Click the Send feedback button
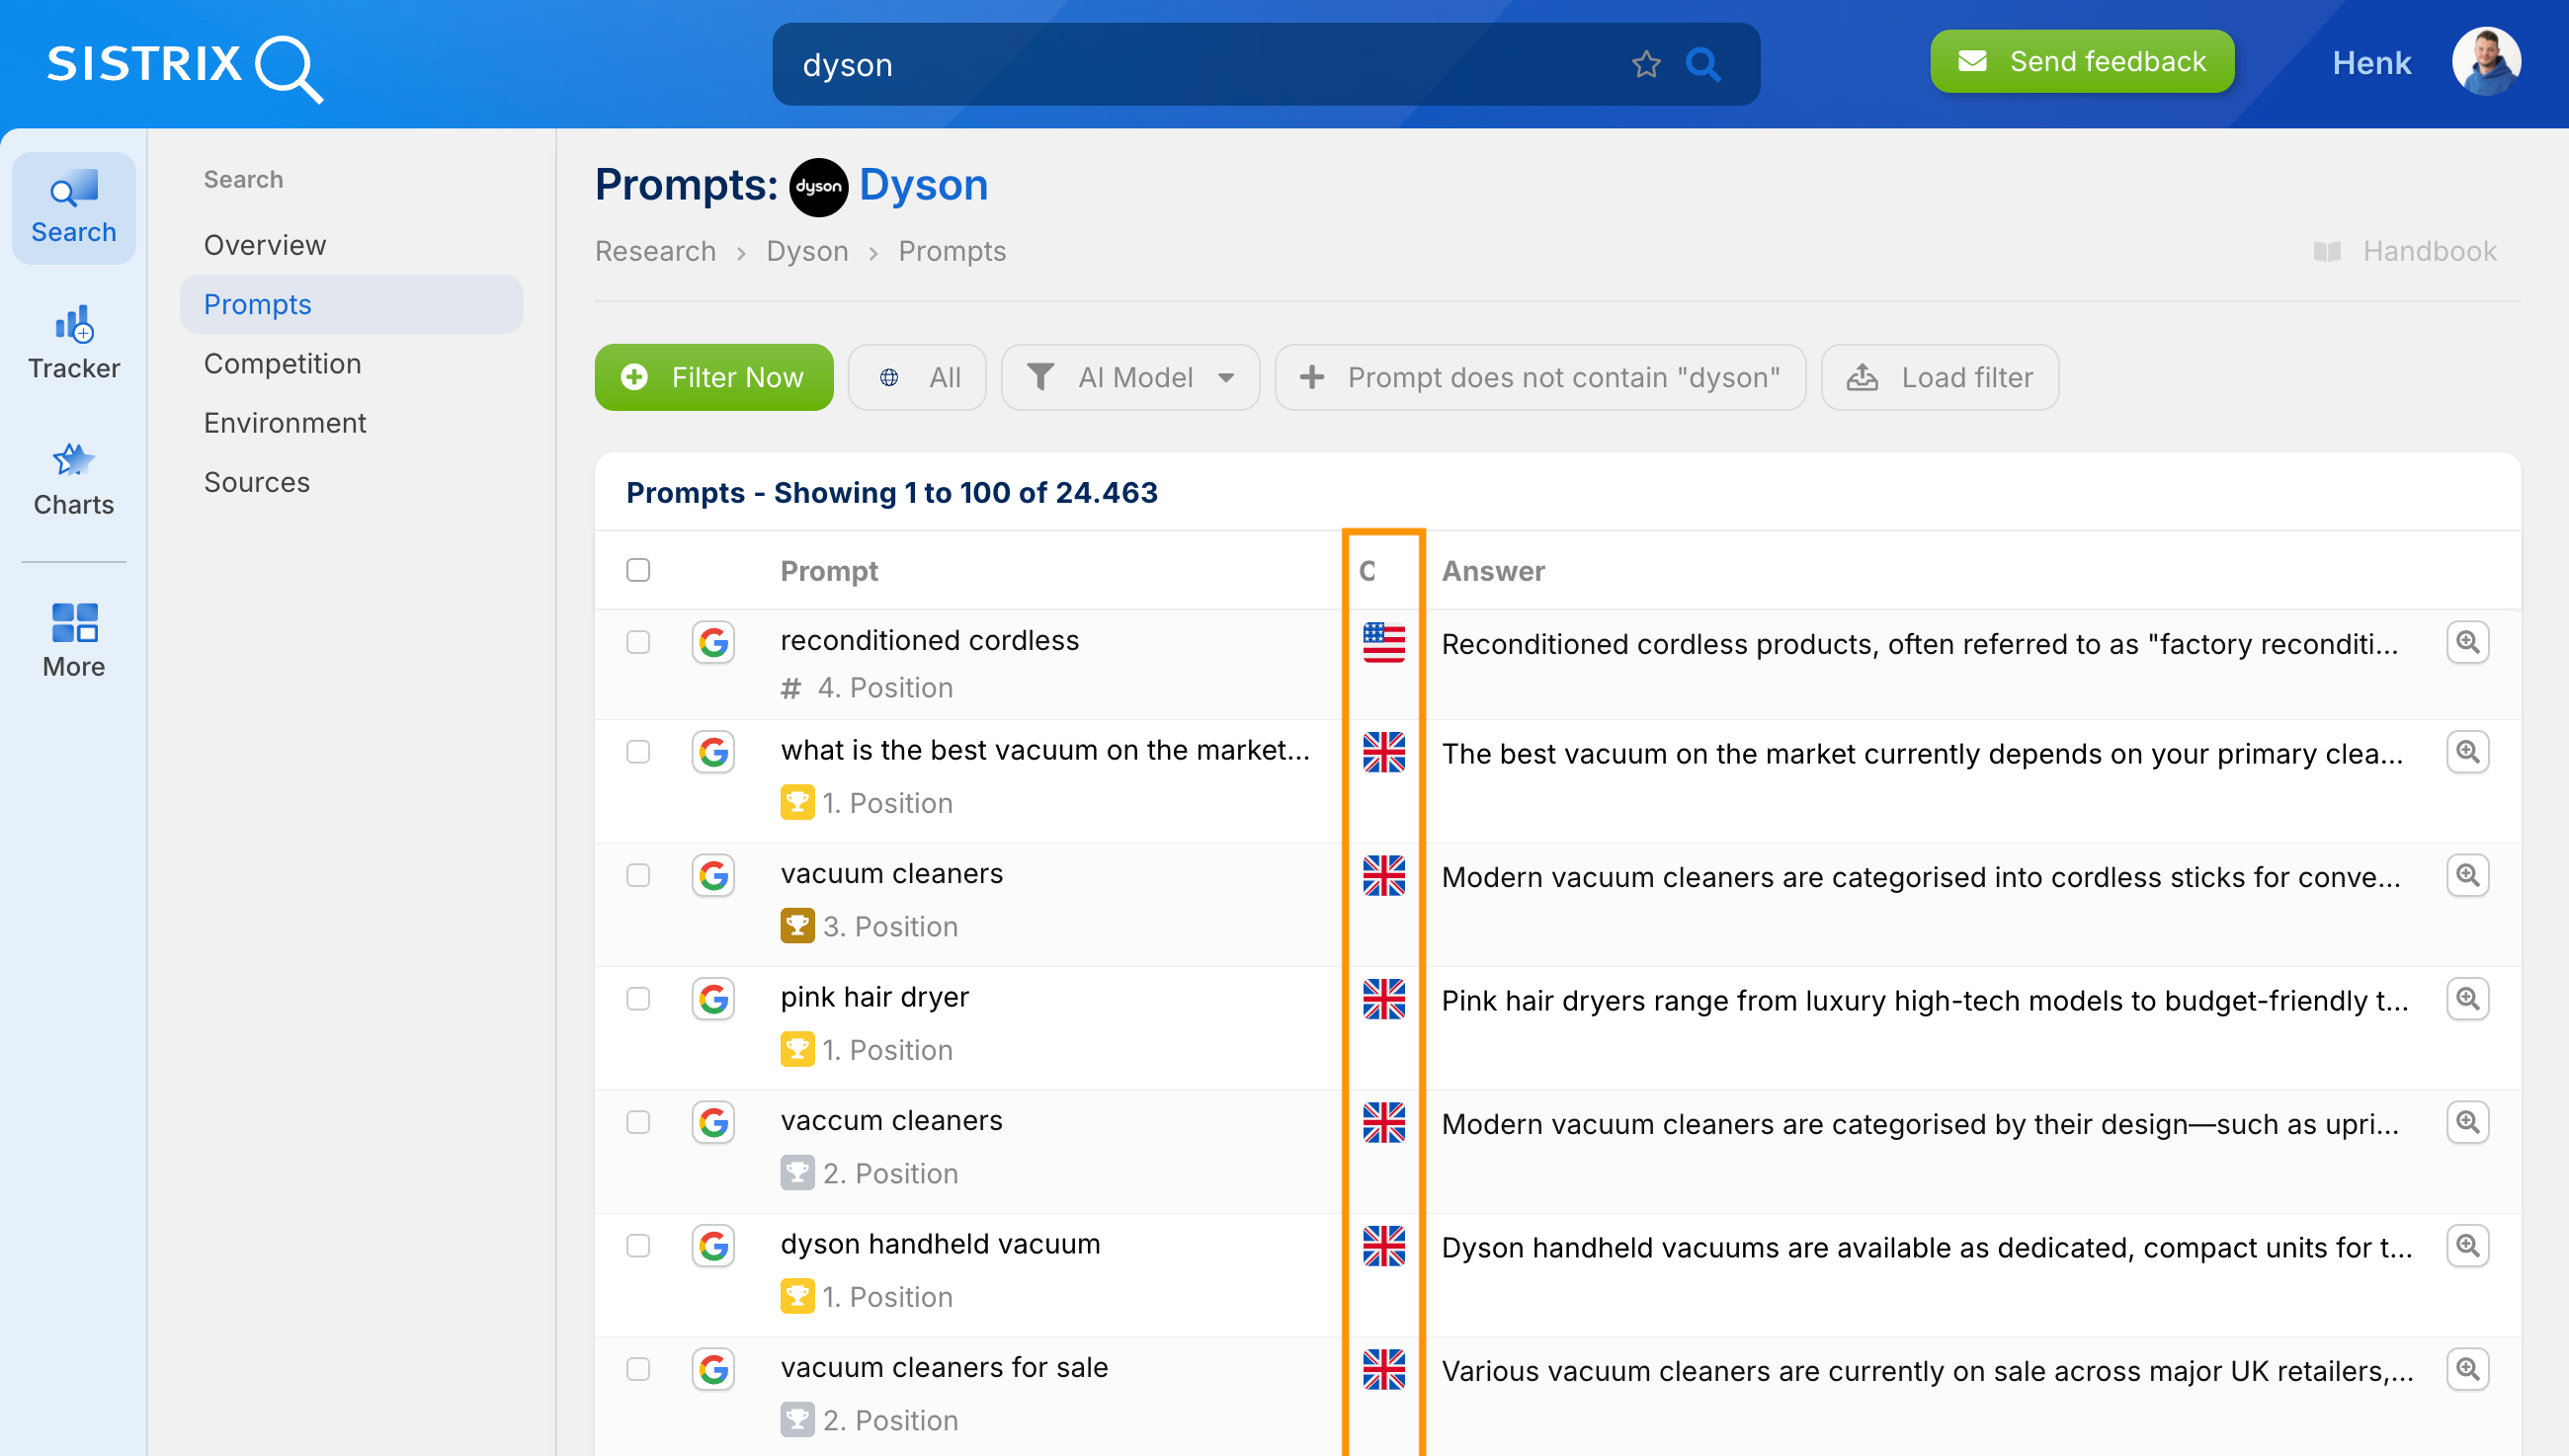Viewport: 2569px width, 1456px height. [x=2082, y=62]
